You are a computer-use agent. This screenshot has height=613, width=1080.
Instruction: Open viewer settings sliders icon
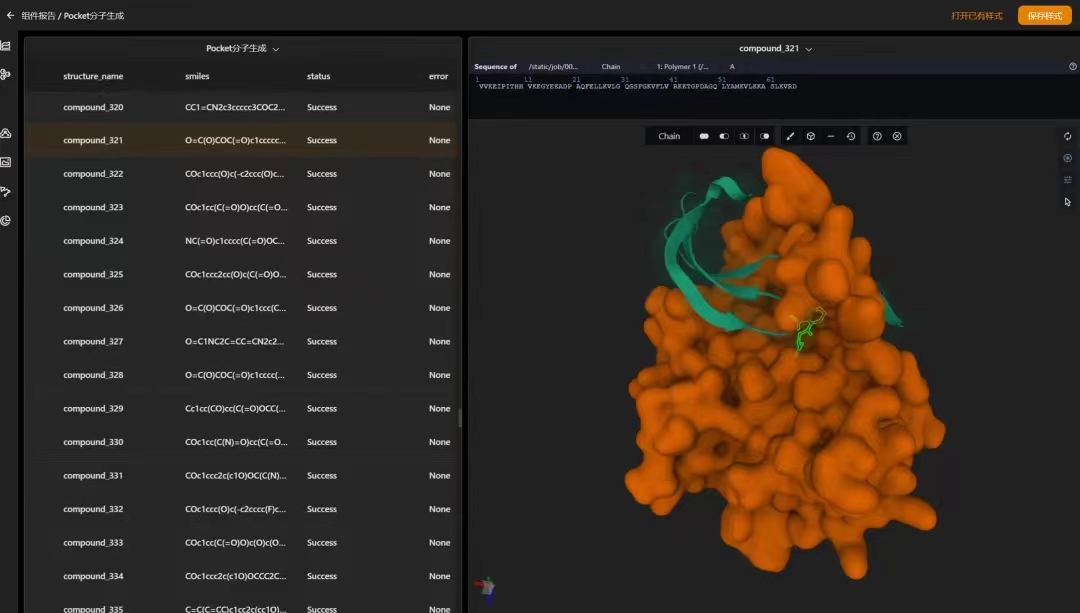[x=1067, y=180]
